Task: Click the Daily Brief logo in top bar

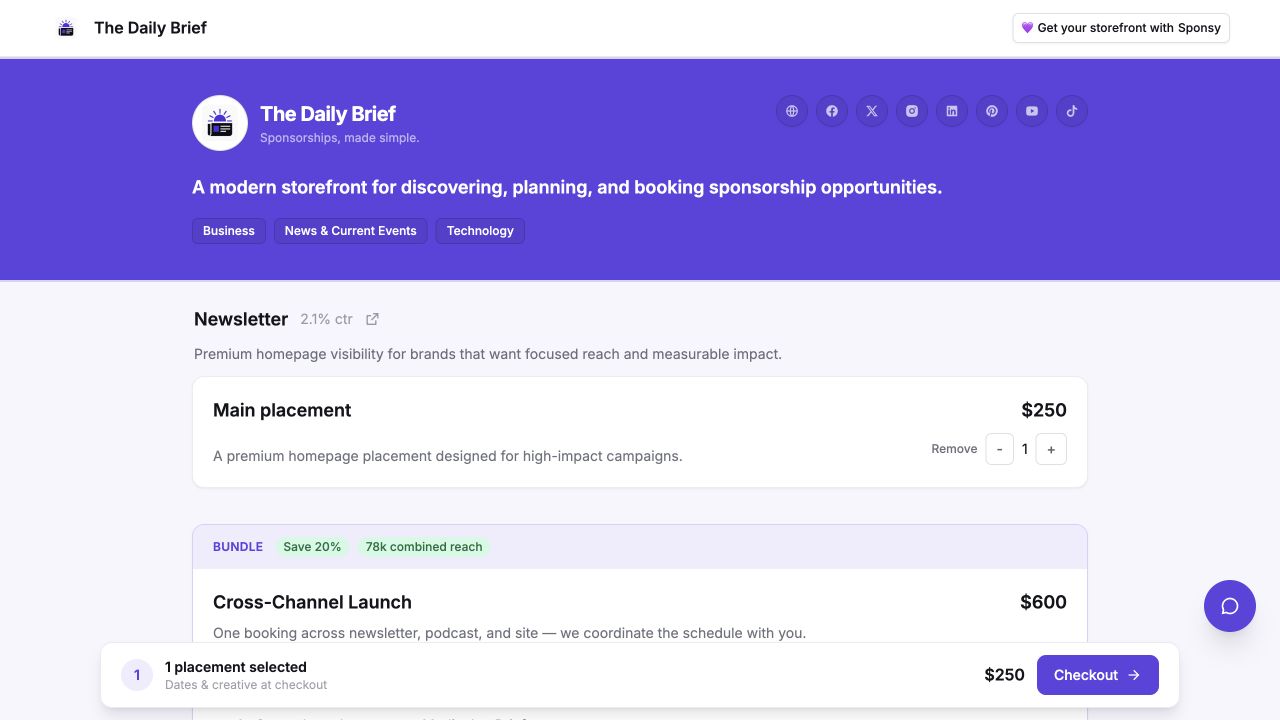Action: click(x=66, y=28)
